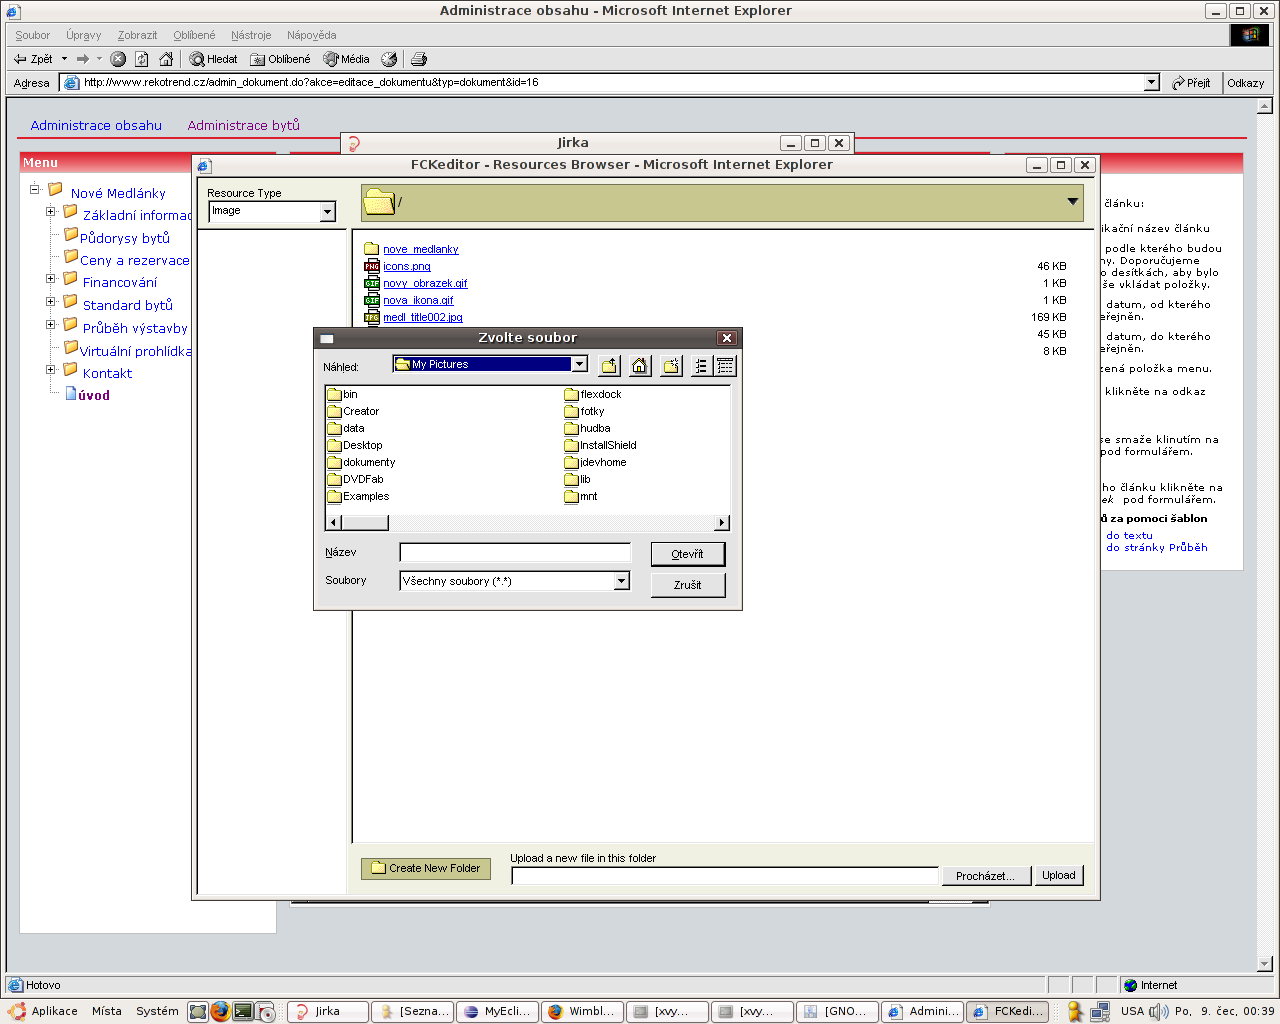Screen dimensions: 1280x1024
Task: Open the Nástroje menu
Action: click(x=251, y=35)
